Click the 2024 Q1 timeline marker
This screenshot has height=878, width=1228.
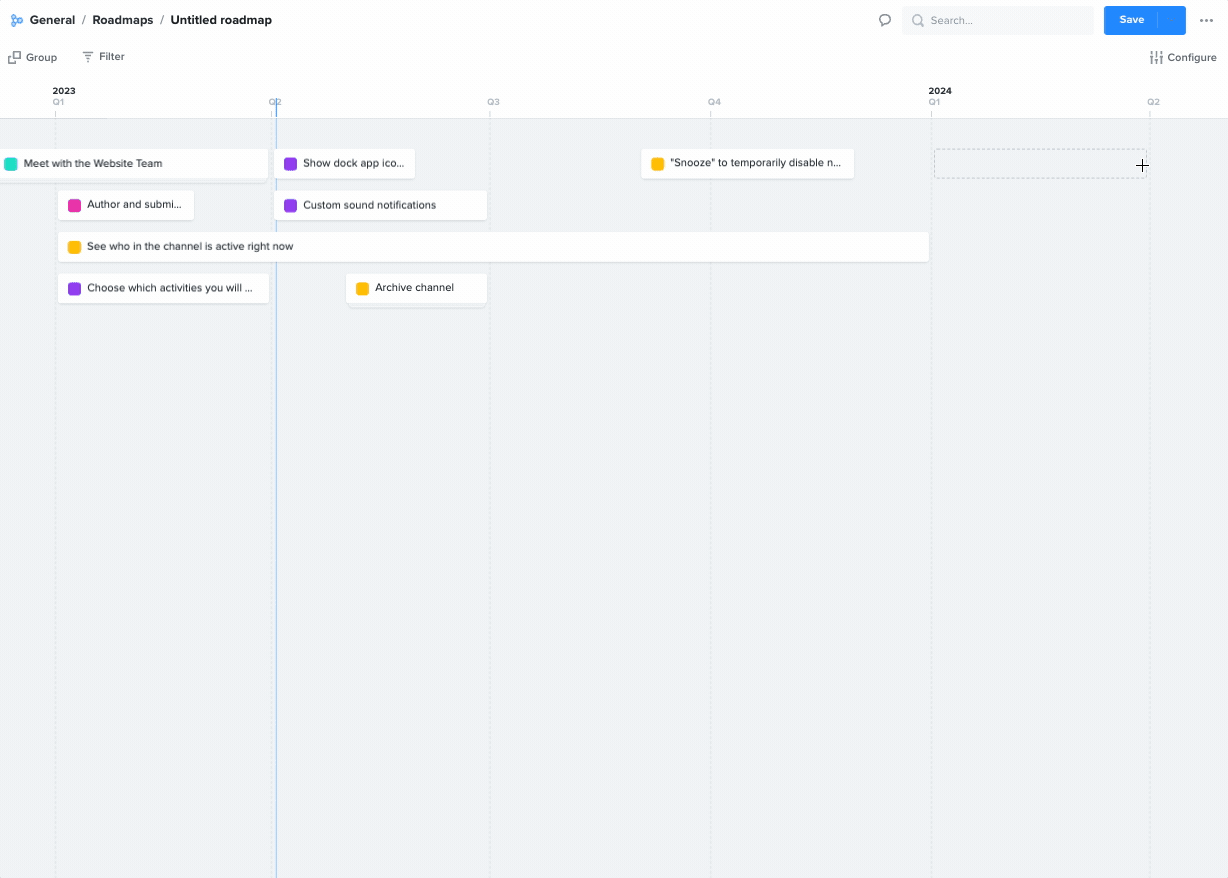[x=934, y=102]
